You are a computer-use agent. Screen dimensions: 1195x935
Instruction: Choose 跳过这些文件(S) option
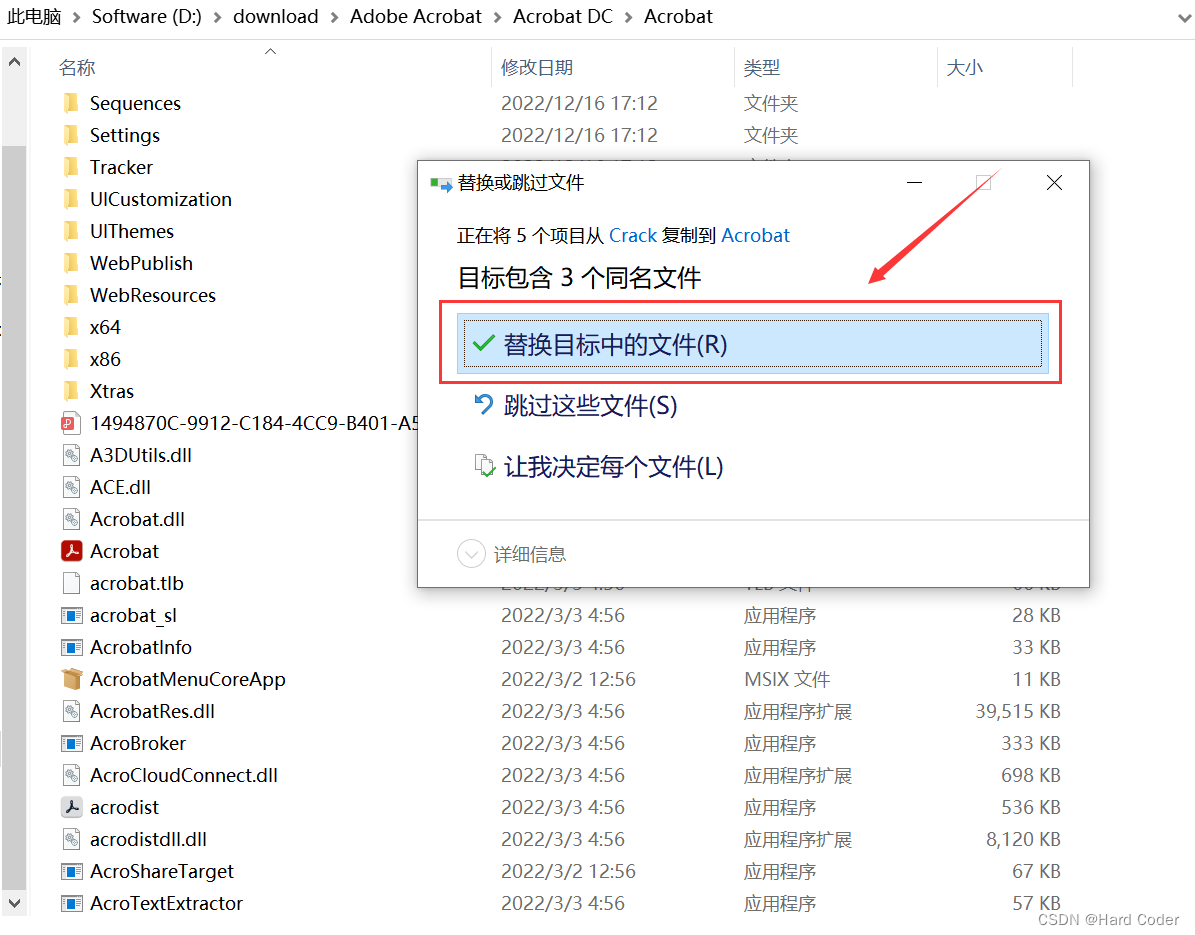[x=575, y=405]
